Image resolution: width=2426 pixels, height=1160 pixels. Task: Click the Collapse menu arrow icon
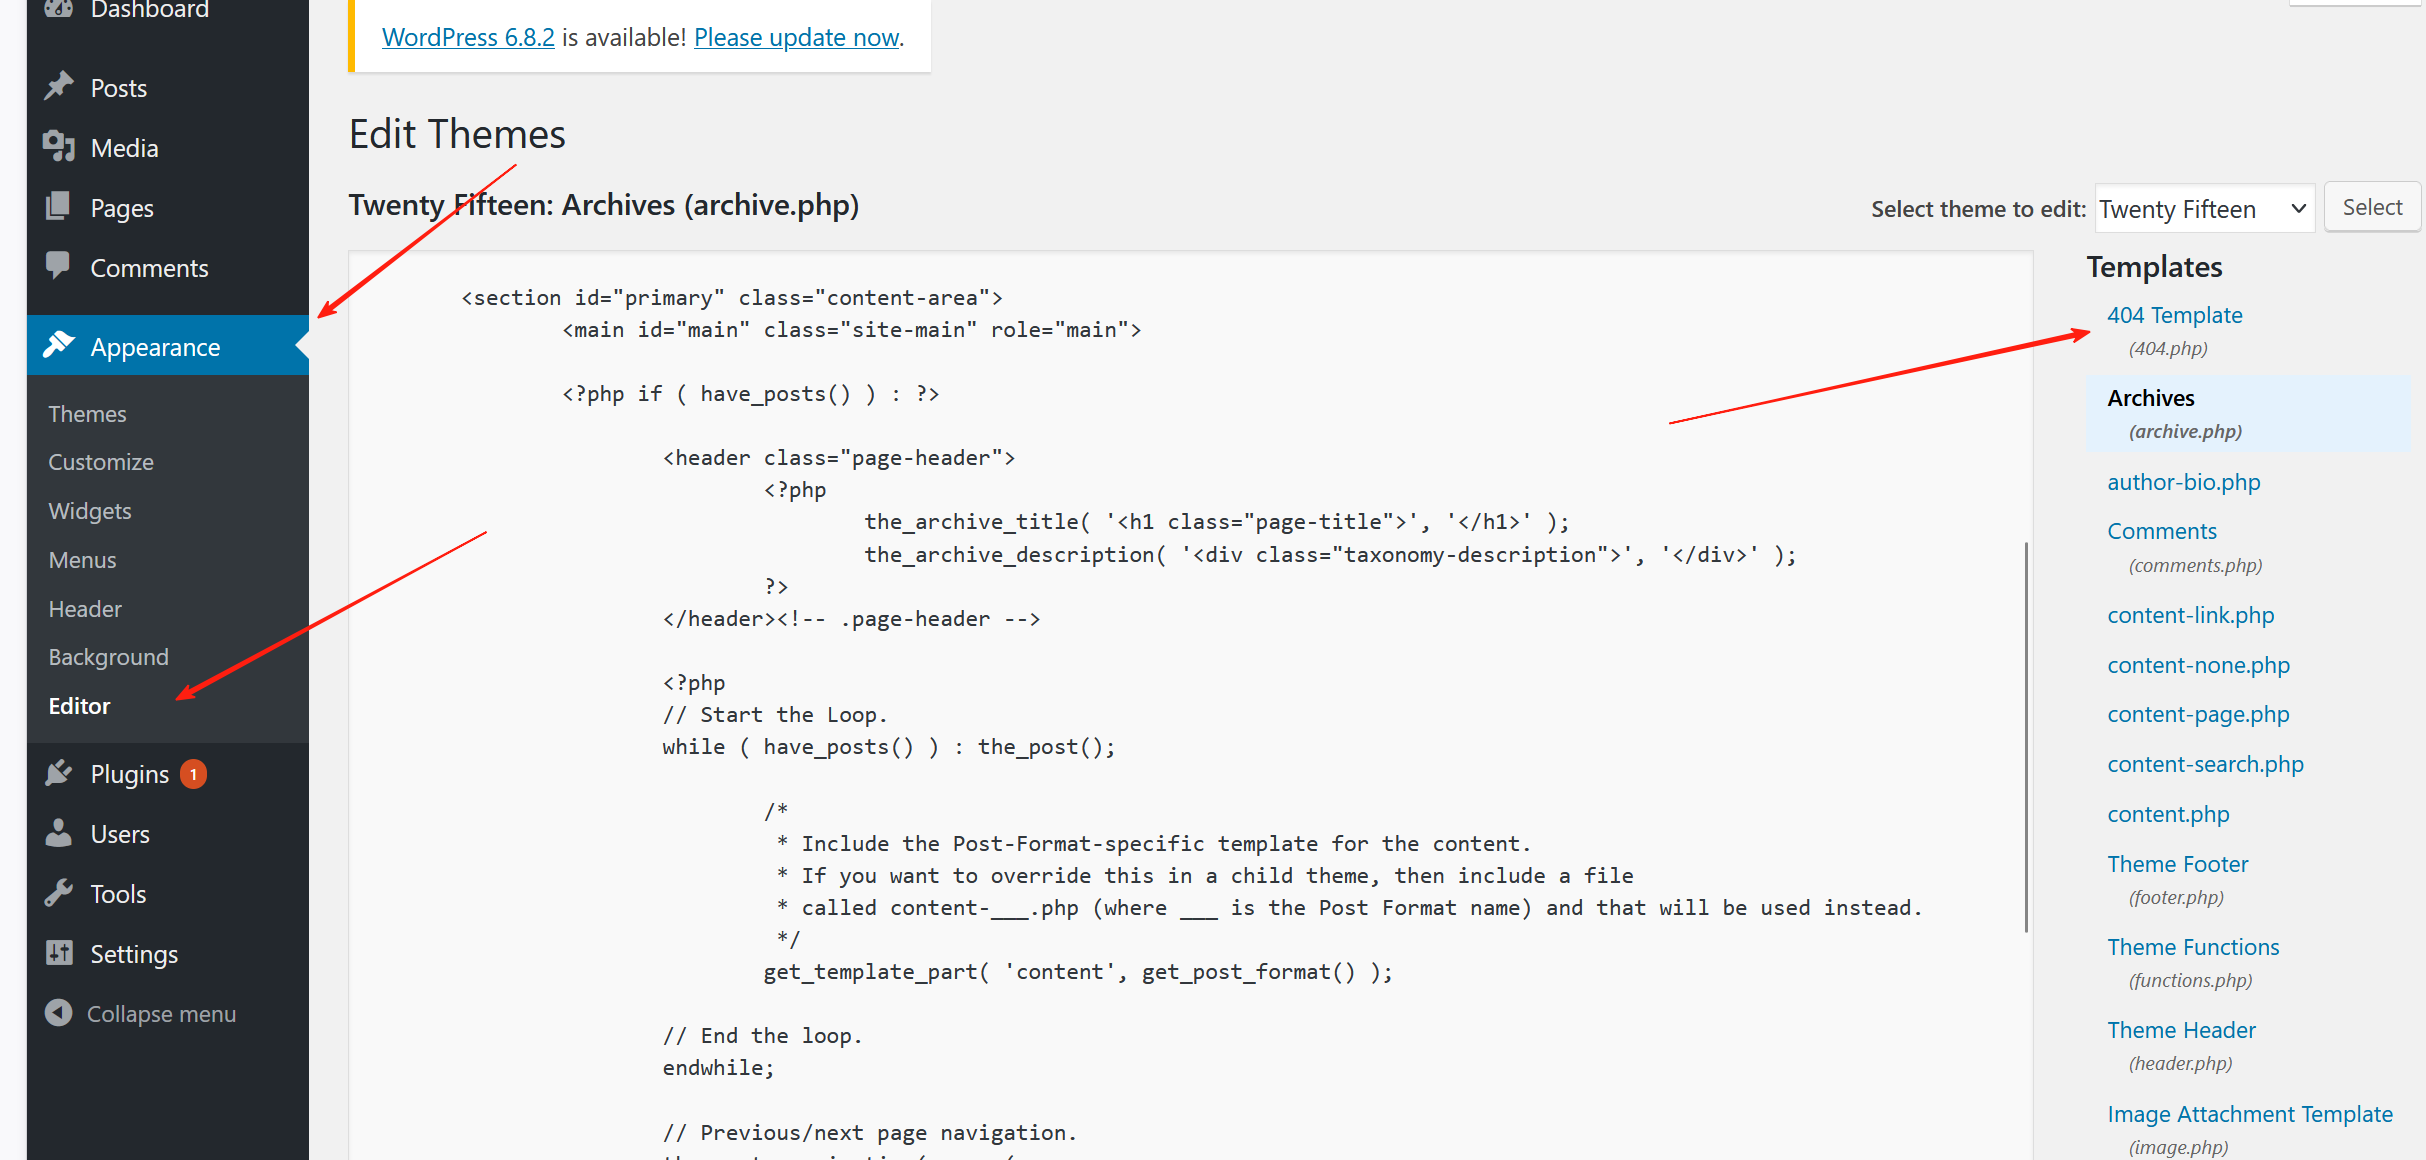point(59,1013)
